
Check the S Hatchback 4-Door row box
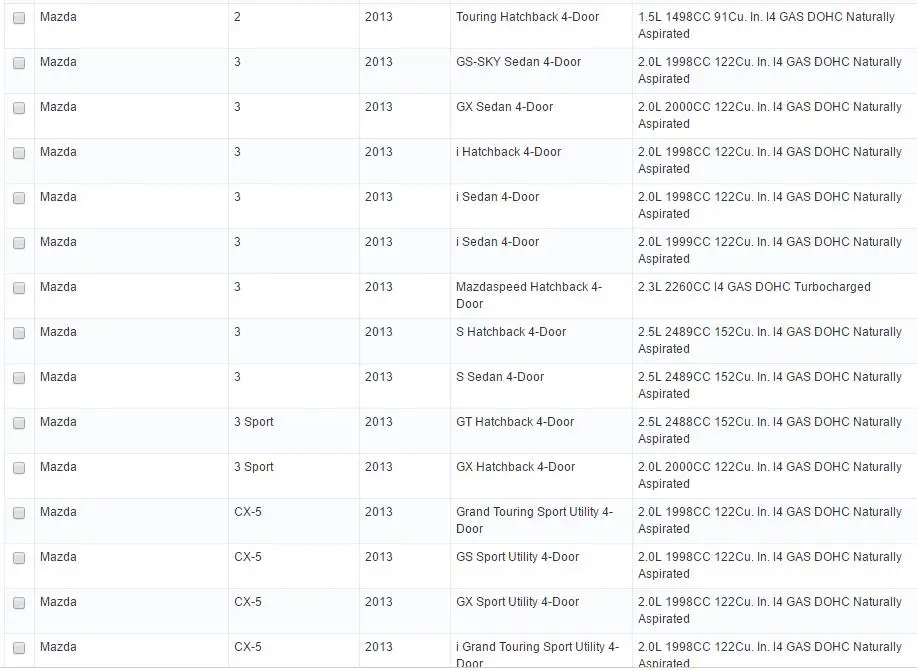[19, 333]
